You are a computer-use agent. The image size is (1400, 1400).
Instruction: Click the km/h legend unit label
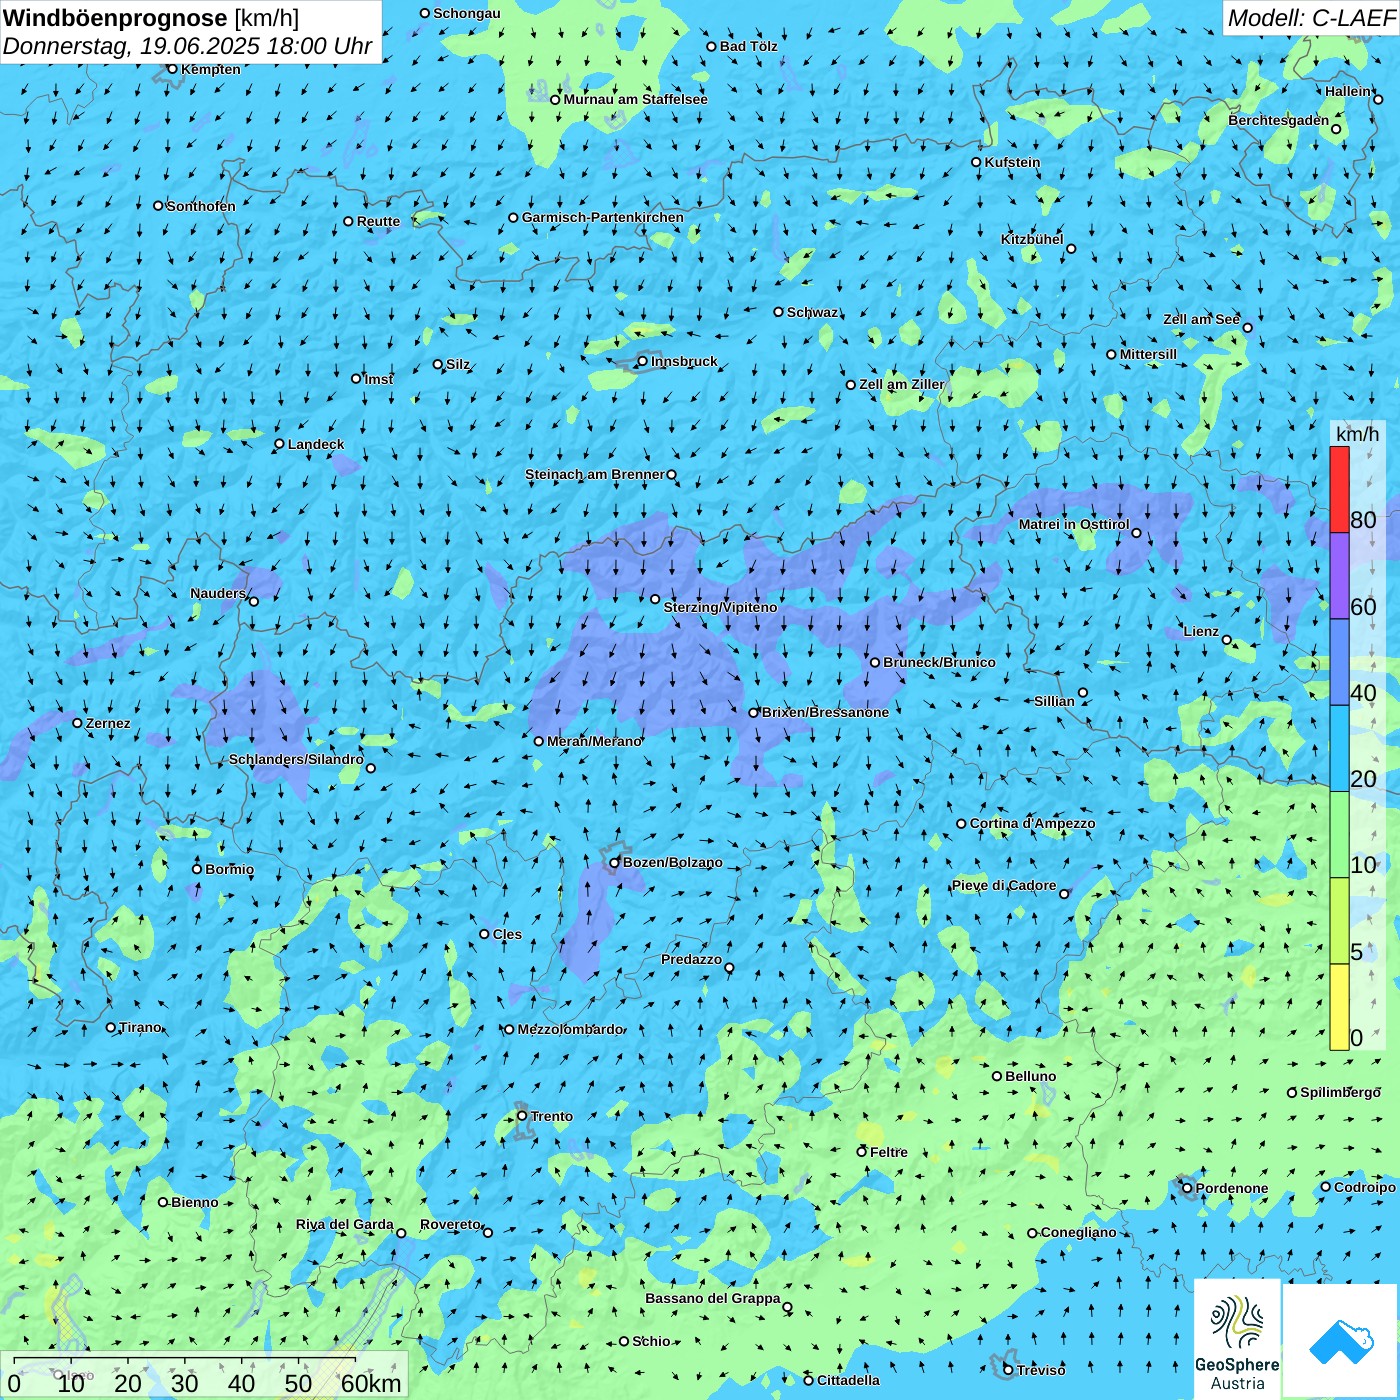(x=1357, y=433)
